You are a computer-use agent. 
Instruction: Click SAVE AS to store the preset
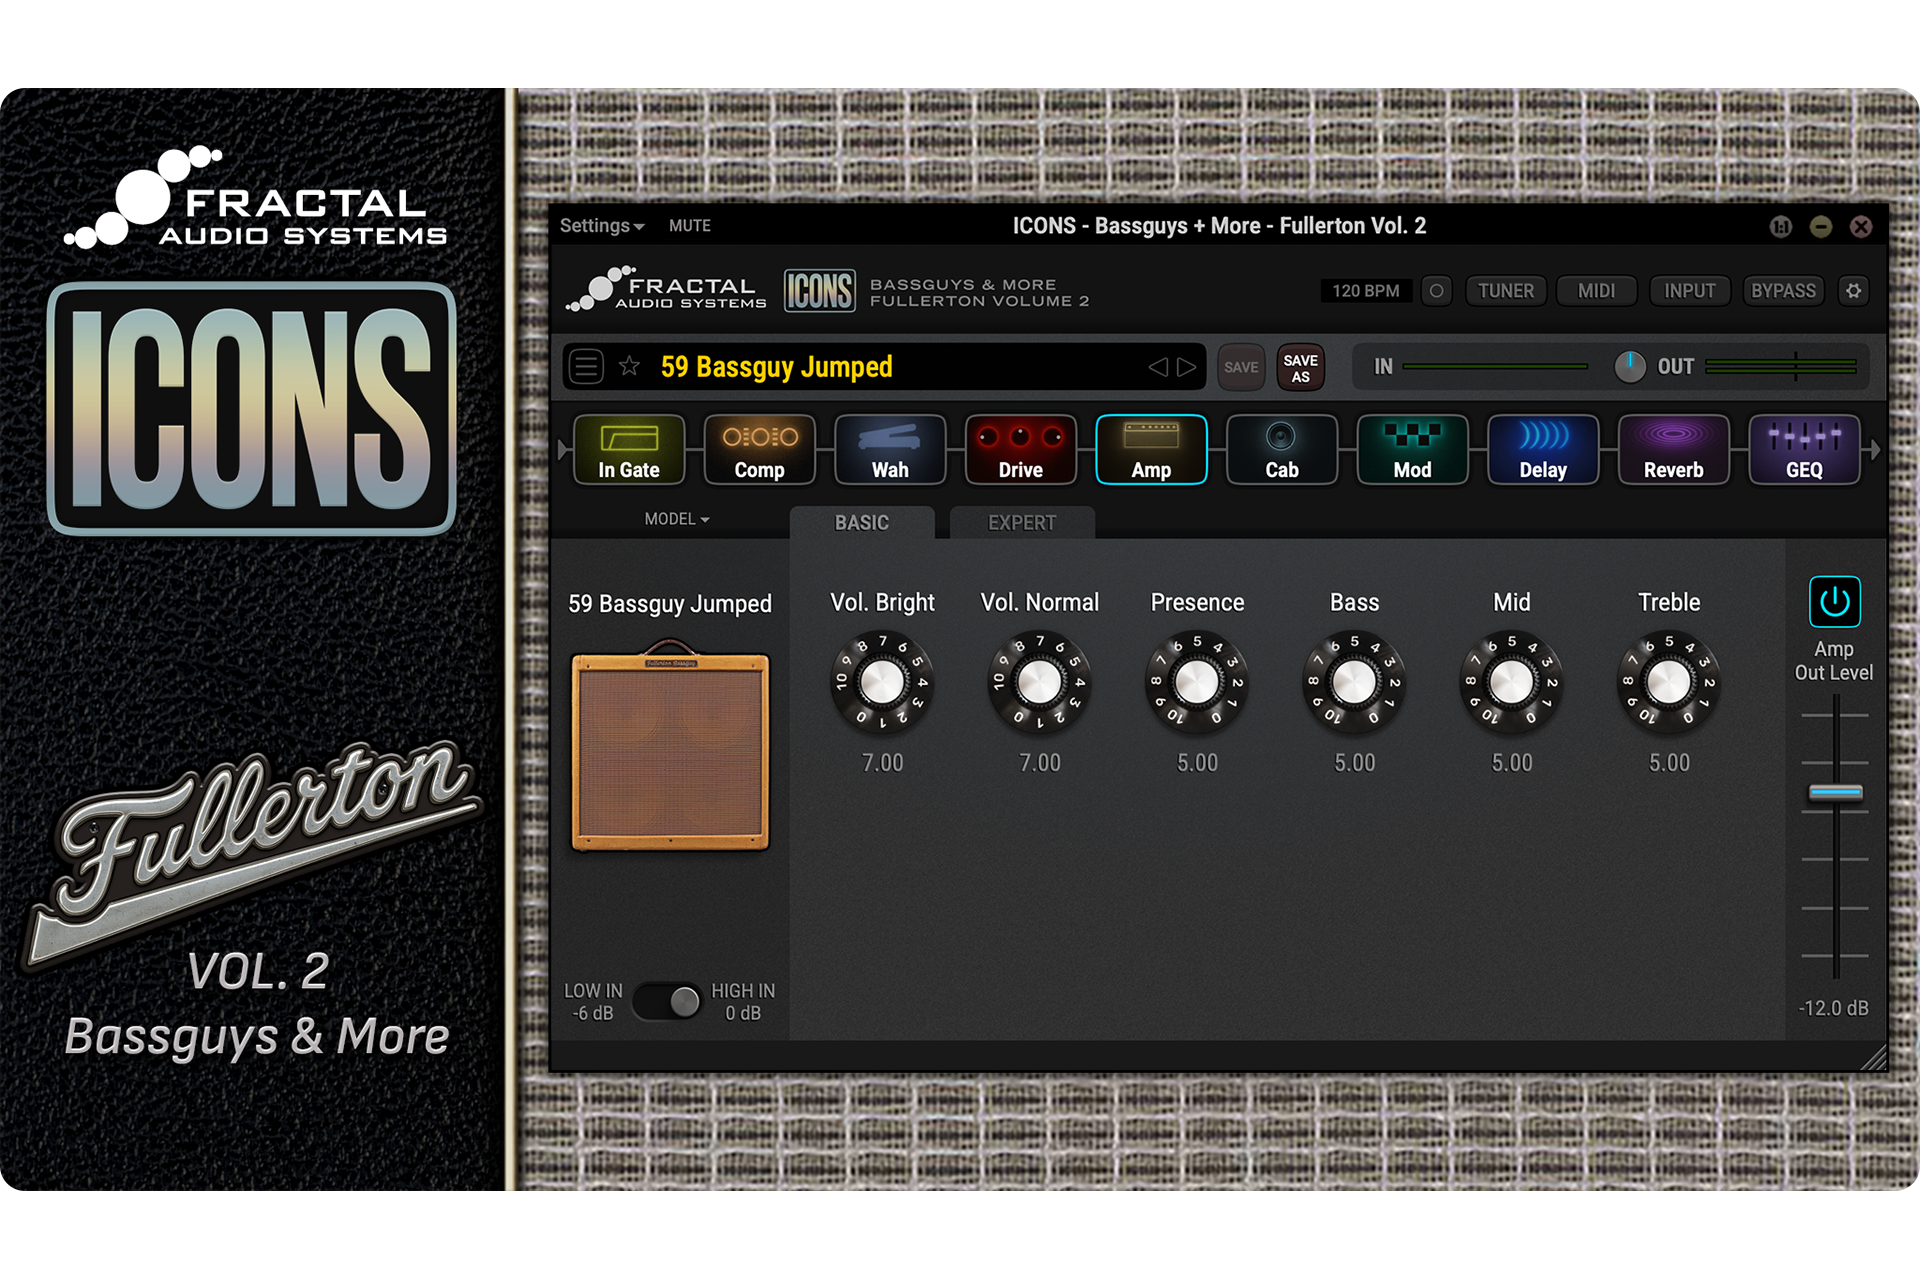1300,367
